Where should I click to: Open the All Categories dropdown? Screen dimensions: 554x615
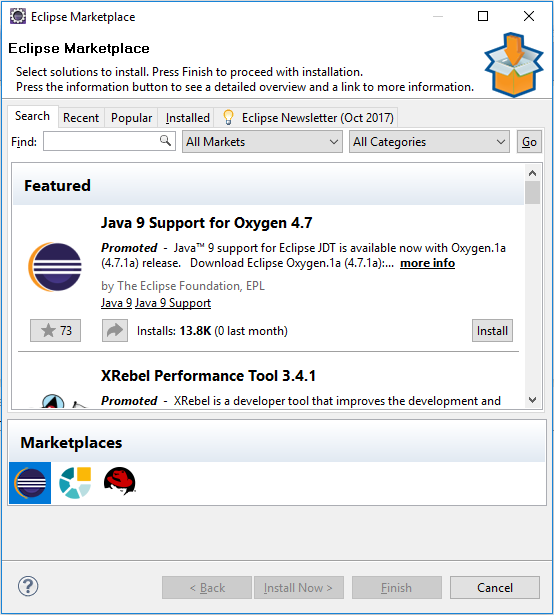point(429,142)
